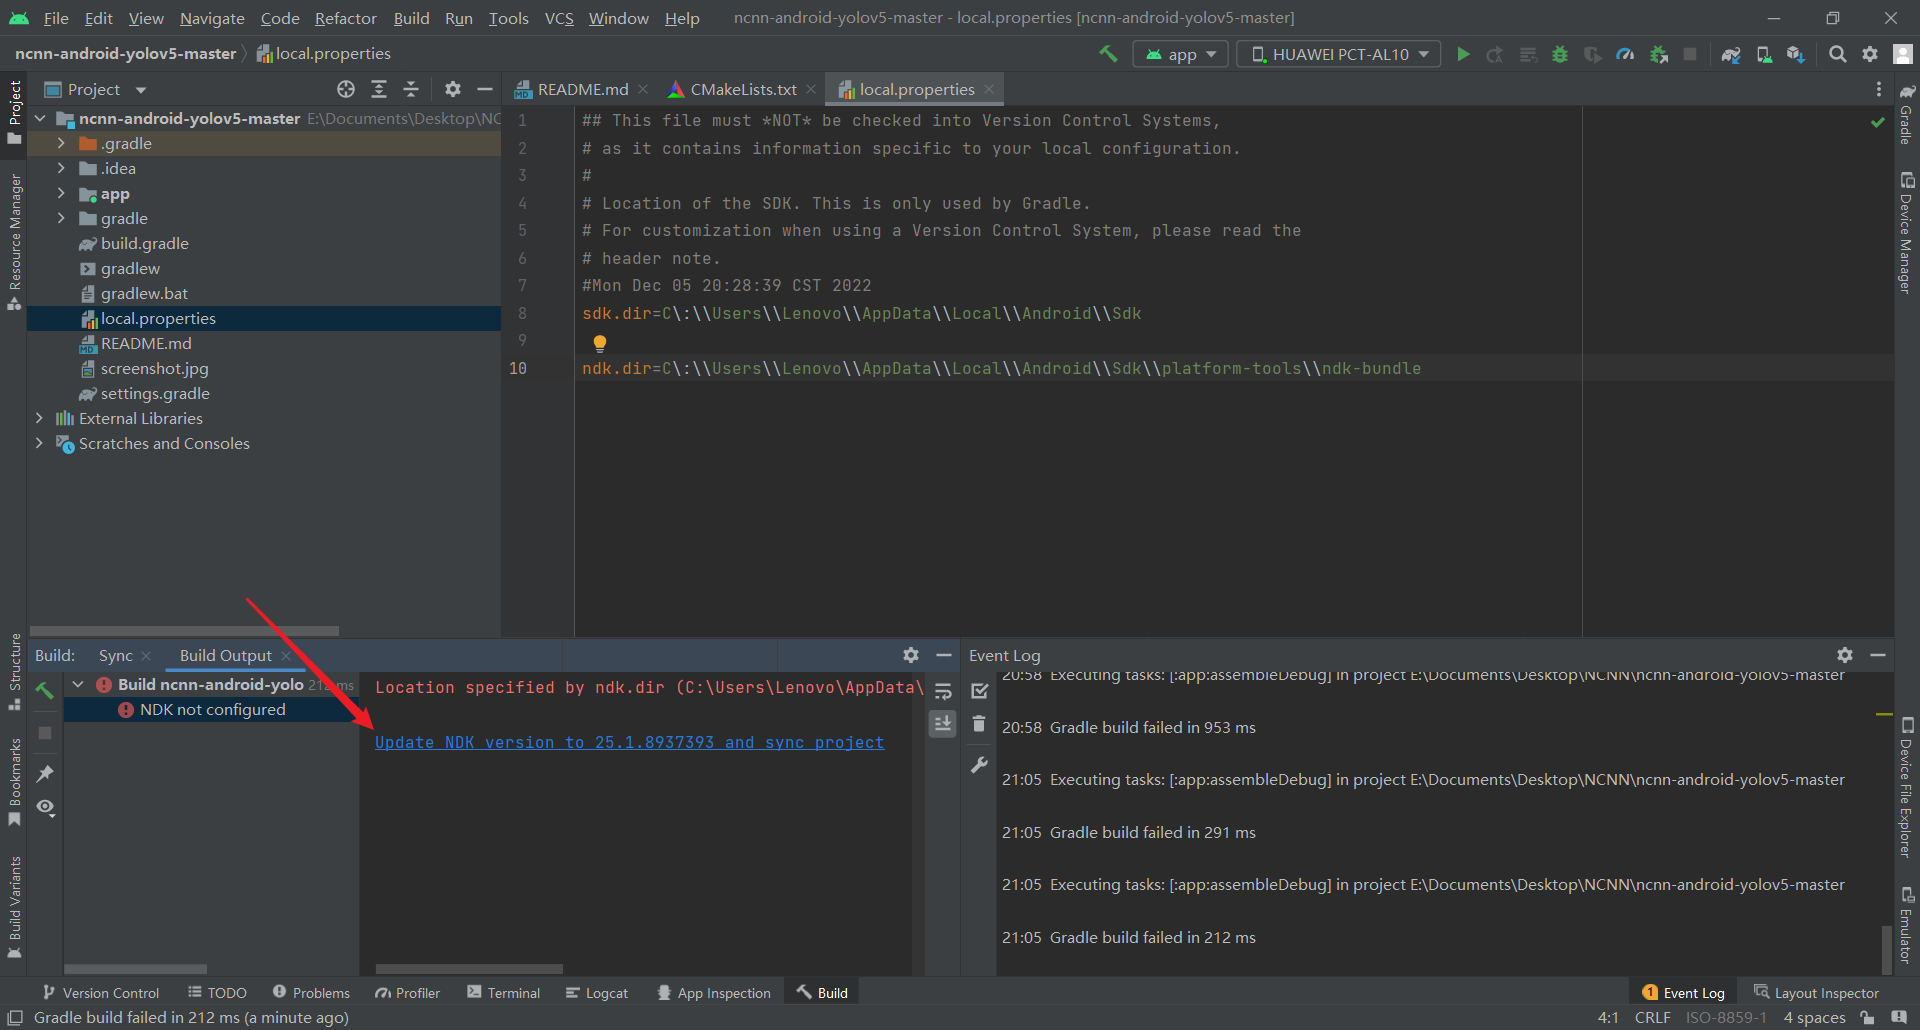Viewport: 1920px width, 1030px height.
Task: Start debugging with the bug icon
Action: pos(1560,53)
